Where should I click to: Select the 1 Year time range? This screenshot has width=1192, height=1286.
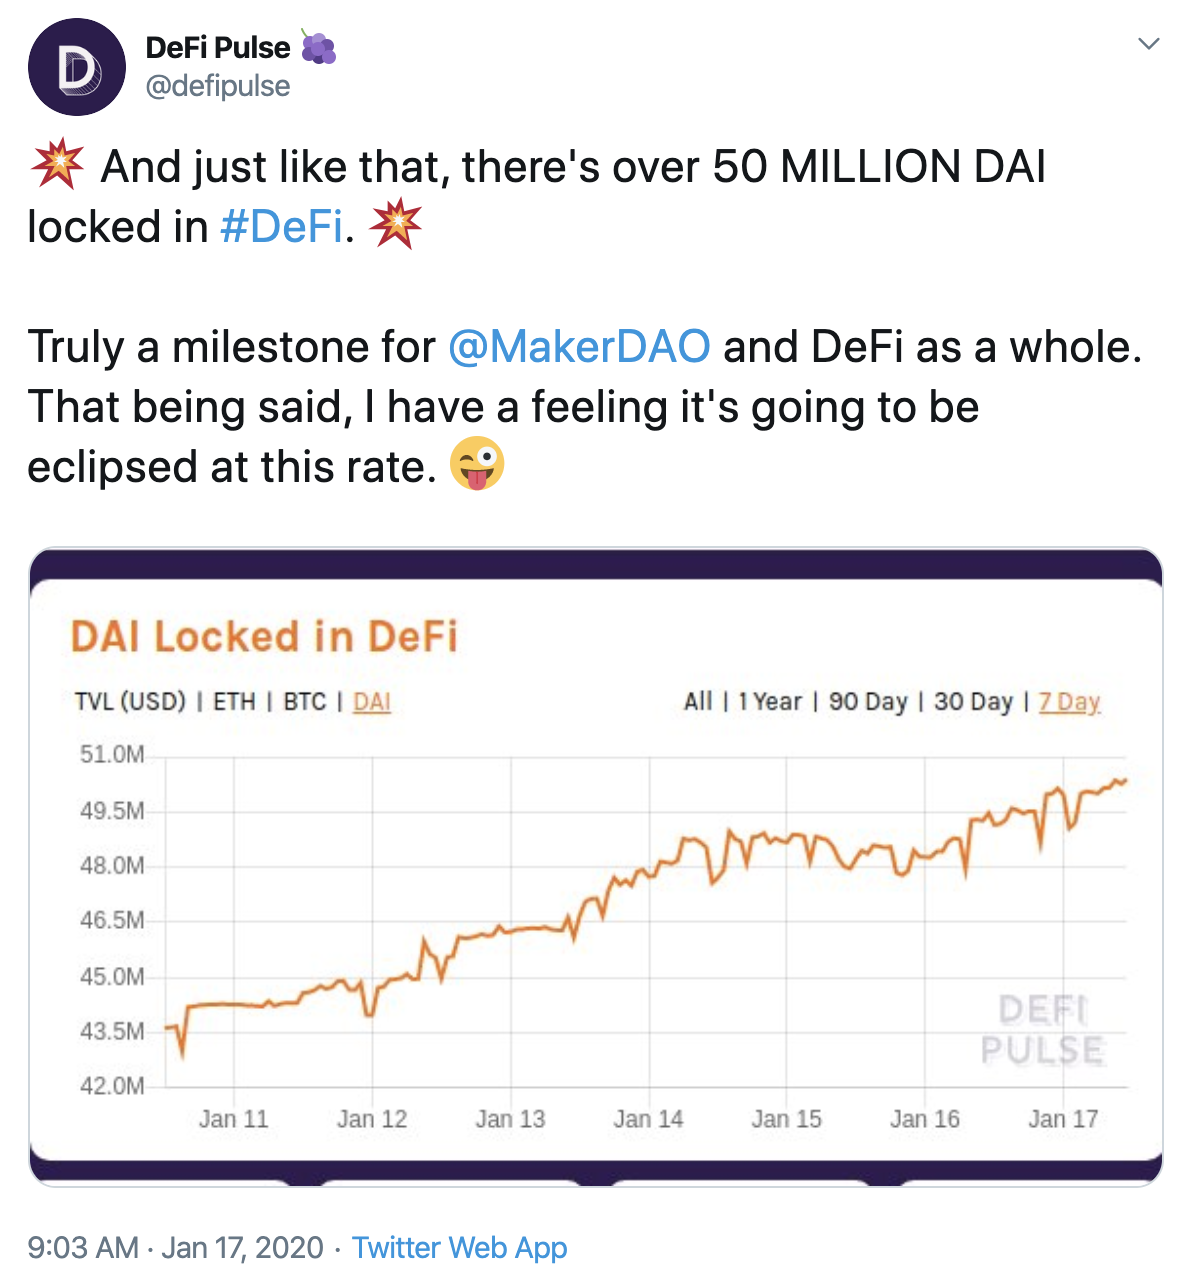pyautogui.click(x=770, y=702)
